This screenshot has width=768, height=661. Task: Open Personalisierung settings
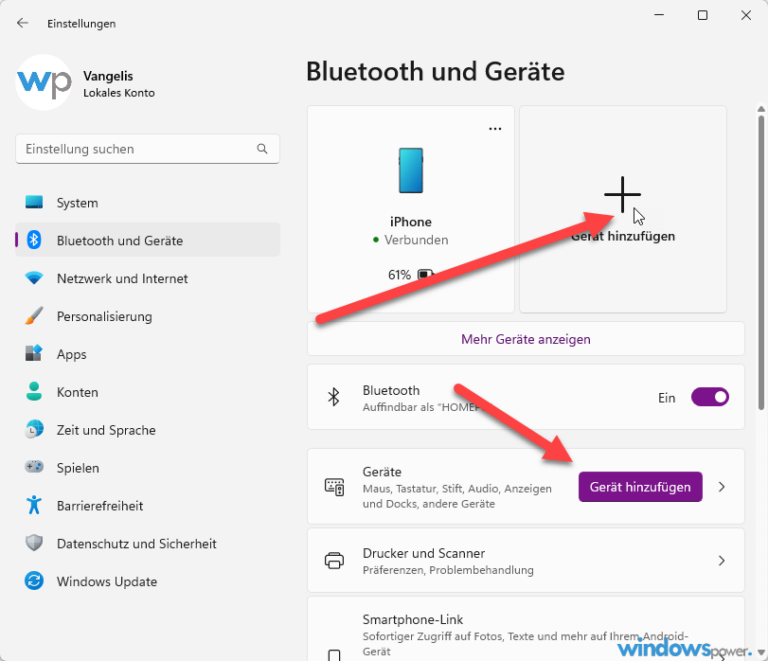[x=147, y=316]
